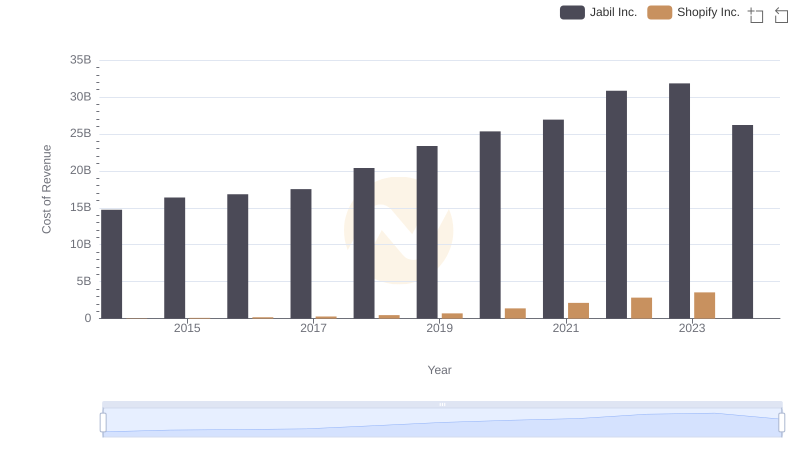Click the Cost of Revenue axis title
This screenshot has width=800, height=461.
point(46,189)
